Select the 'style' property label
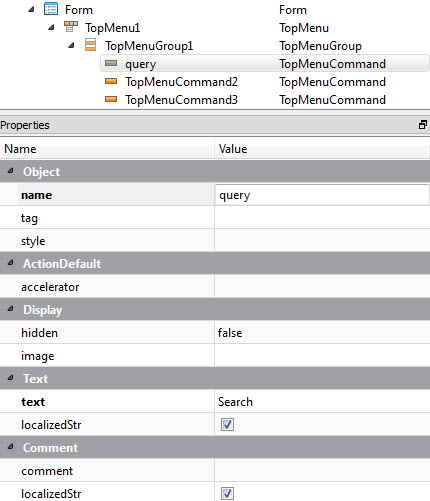430x501 pixels. pyautogui.click(x=33, y=241)
